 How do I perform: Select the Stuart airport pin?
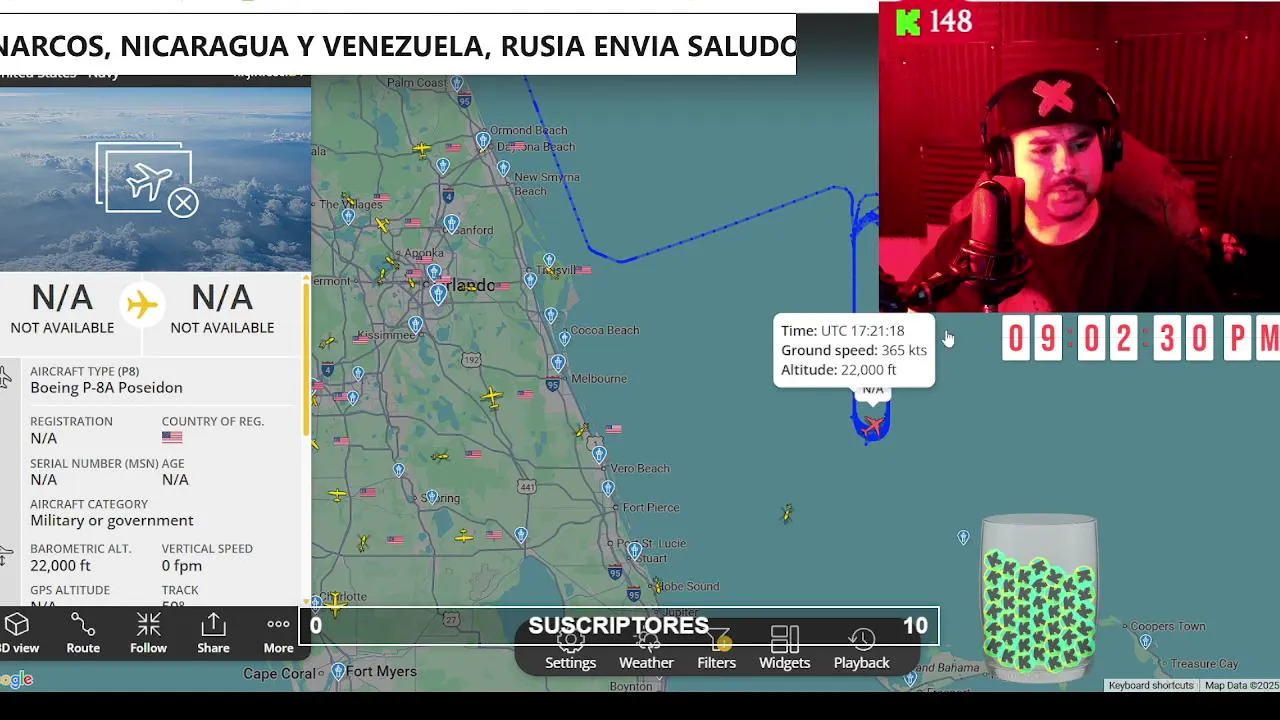(x=634, y=550)
